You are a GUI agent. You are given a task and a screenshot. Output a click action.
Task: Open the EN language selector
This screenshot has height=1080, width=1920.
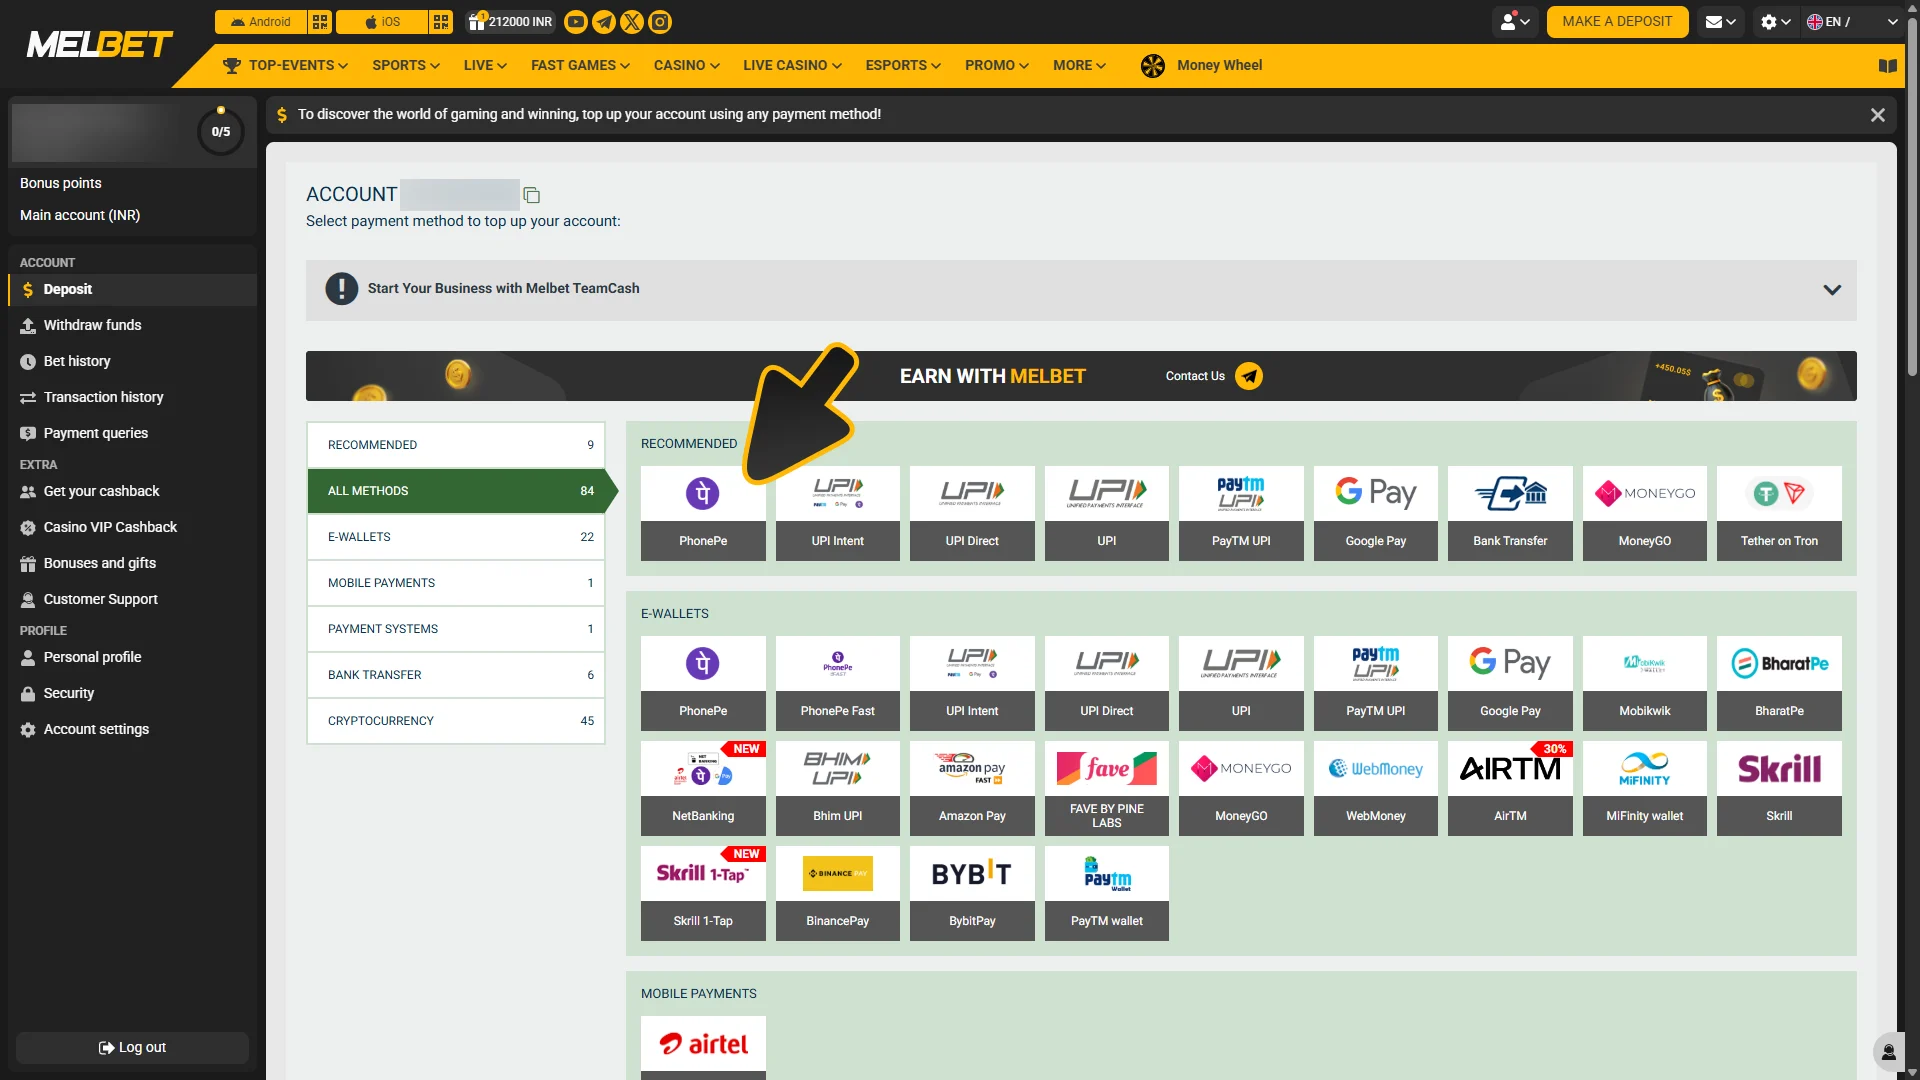click(x=1852, y=22)
